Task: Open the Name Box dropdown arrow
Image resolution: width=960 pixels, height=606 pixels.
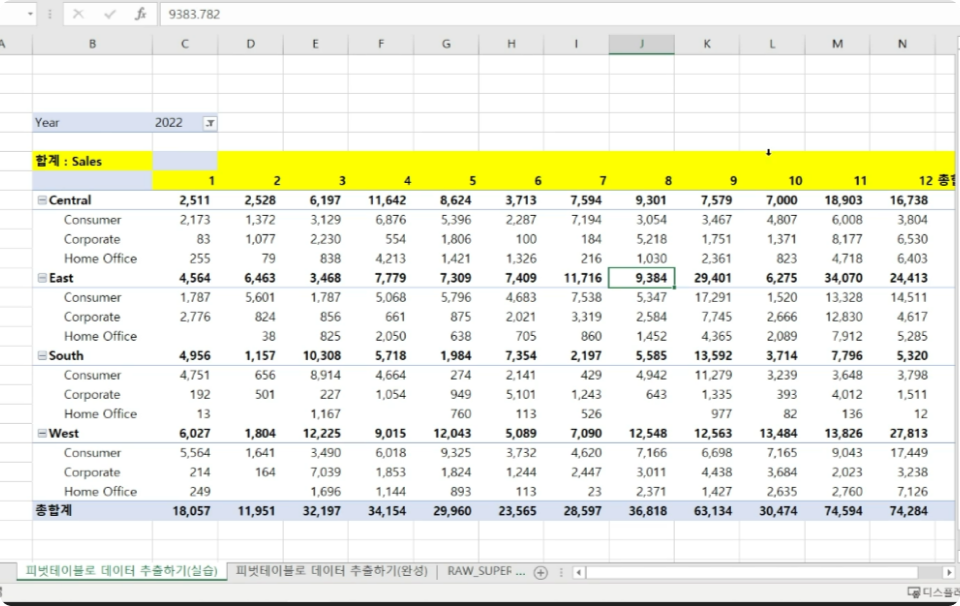Action: point(29,13)
